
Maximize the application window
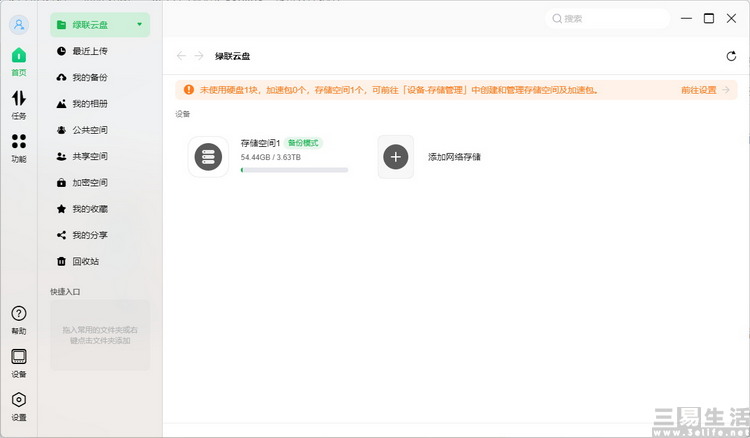(709, 19)
